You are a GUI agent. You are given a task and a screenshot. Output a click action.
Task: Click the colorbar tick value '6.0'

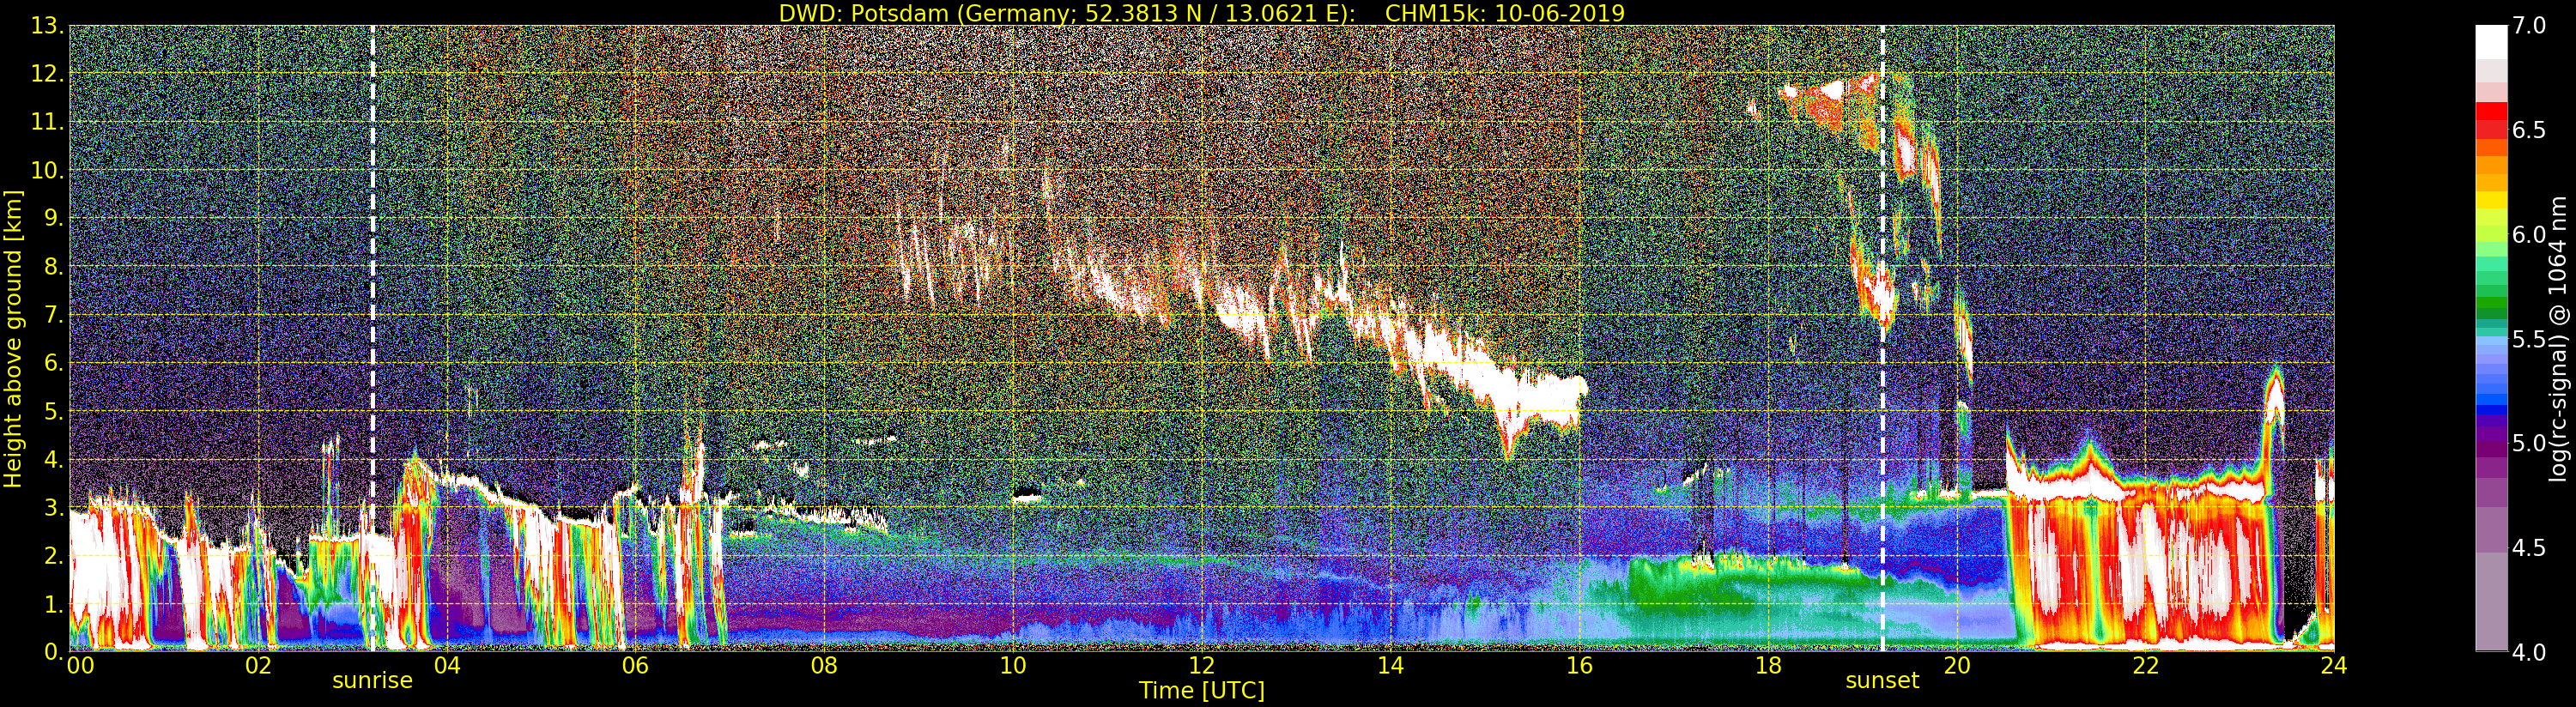[x=2529, y=235]
